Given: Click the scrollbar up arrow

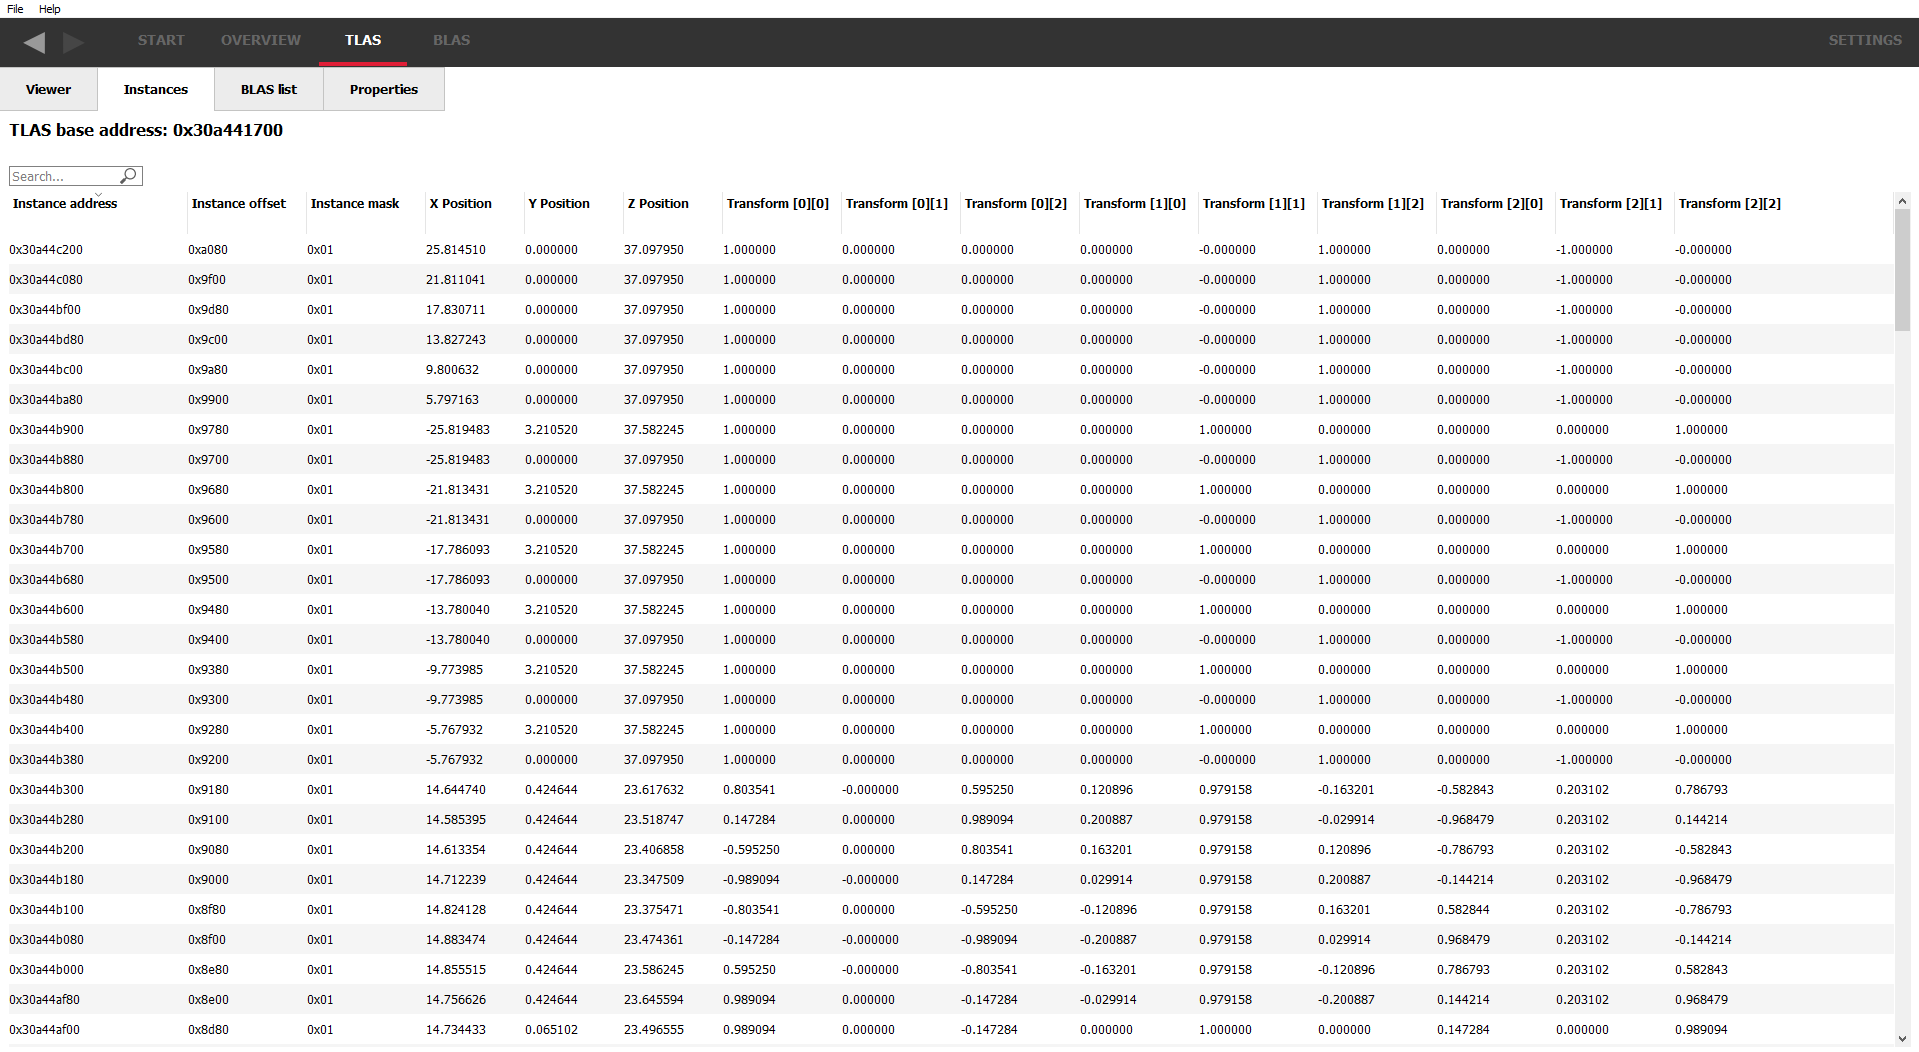Looking at the screenshot, I should pos(1902,201).
